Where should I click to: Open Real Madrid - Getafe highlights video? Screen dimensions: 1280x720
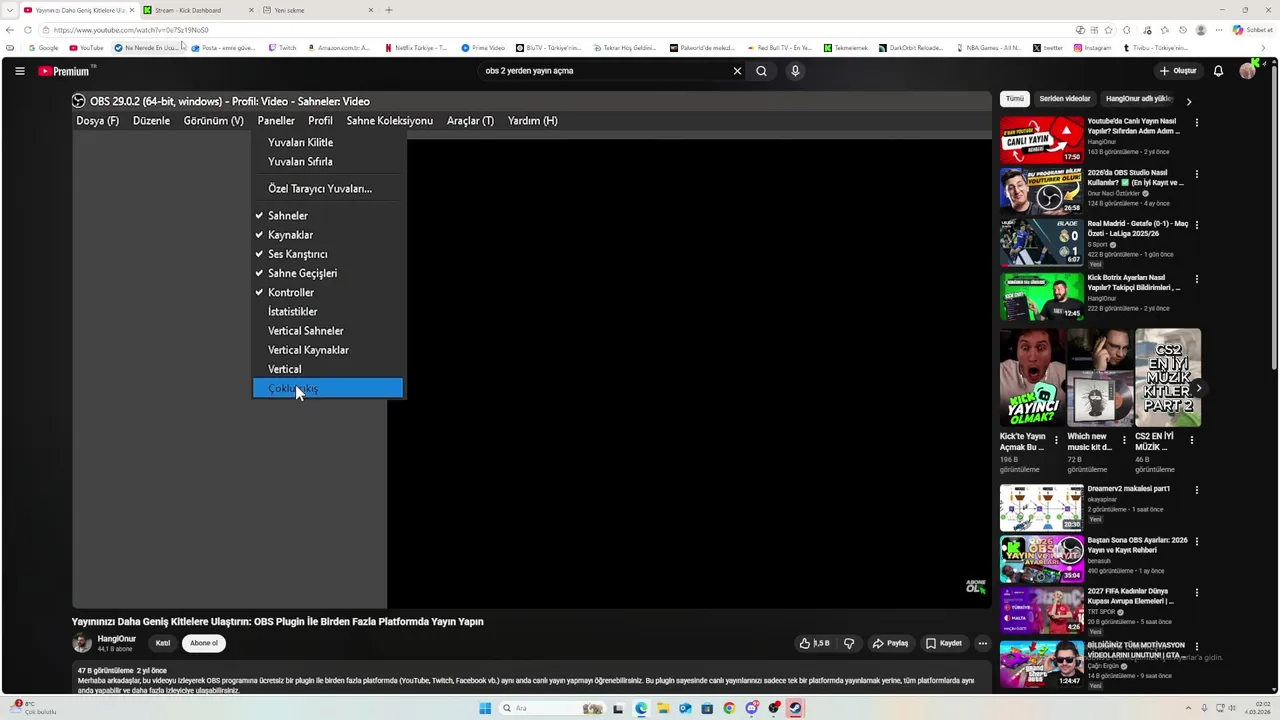click(x=1042, y=243)
